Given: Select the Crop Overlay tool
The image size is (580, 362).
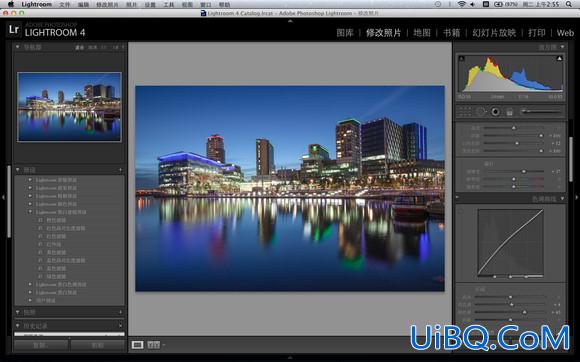Looking at the screenshot, I should (x=465, y=112).
